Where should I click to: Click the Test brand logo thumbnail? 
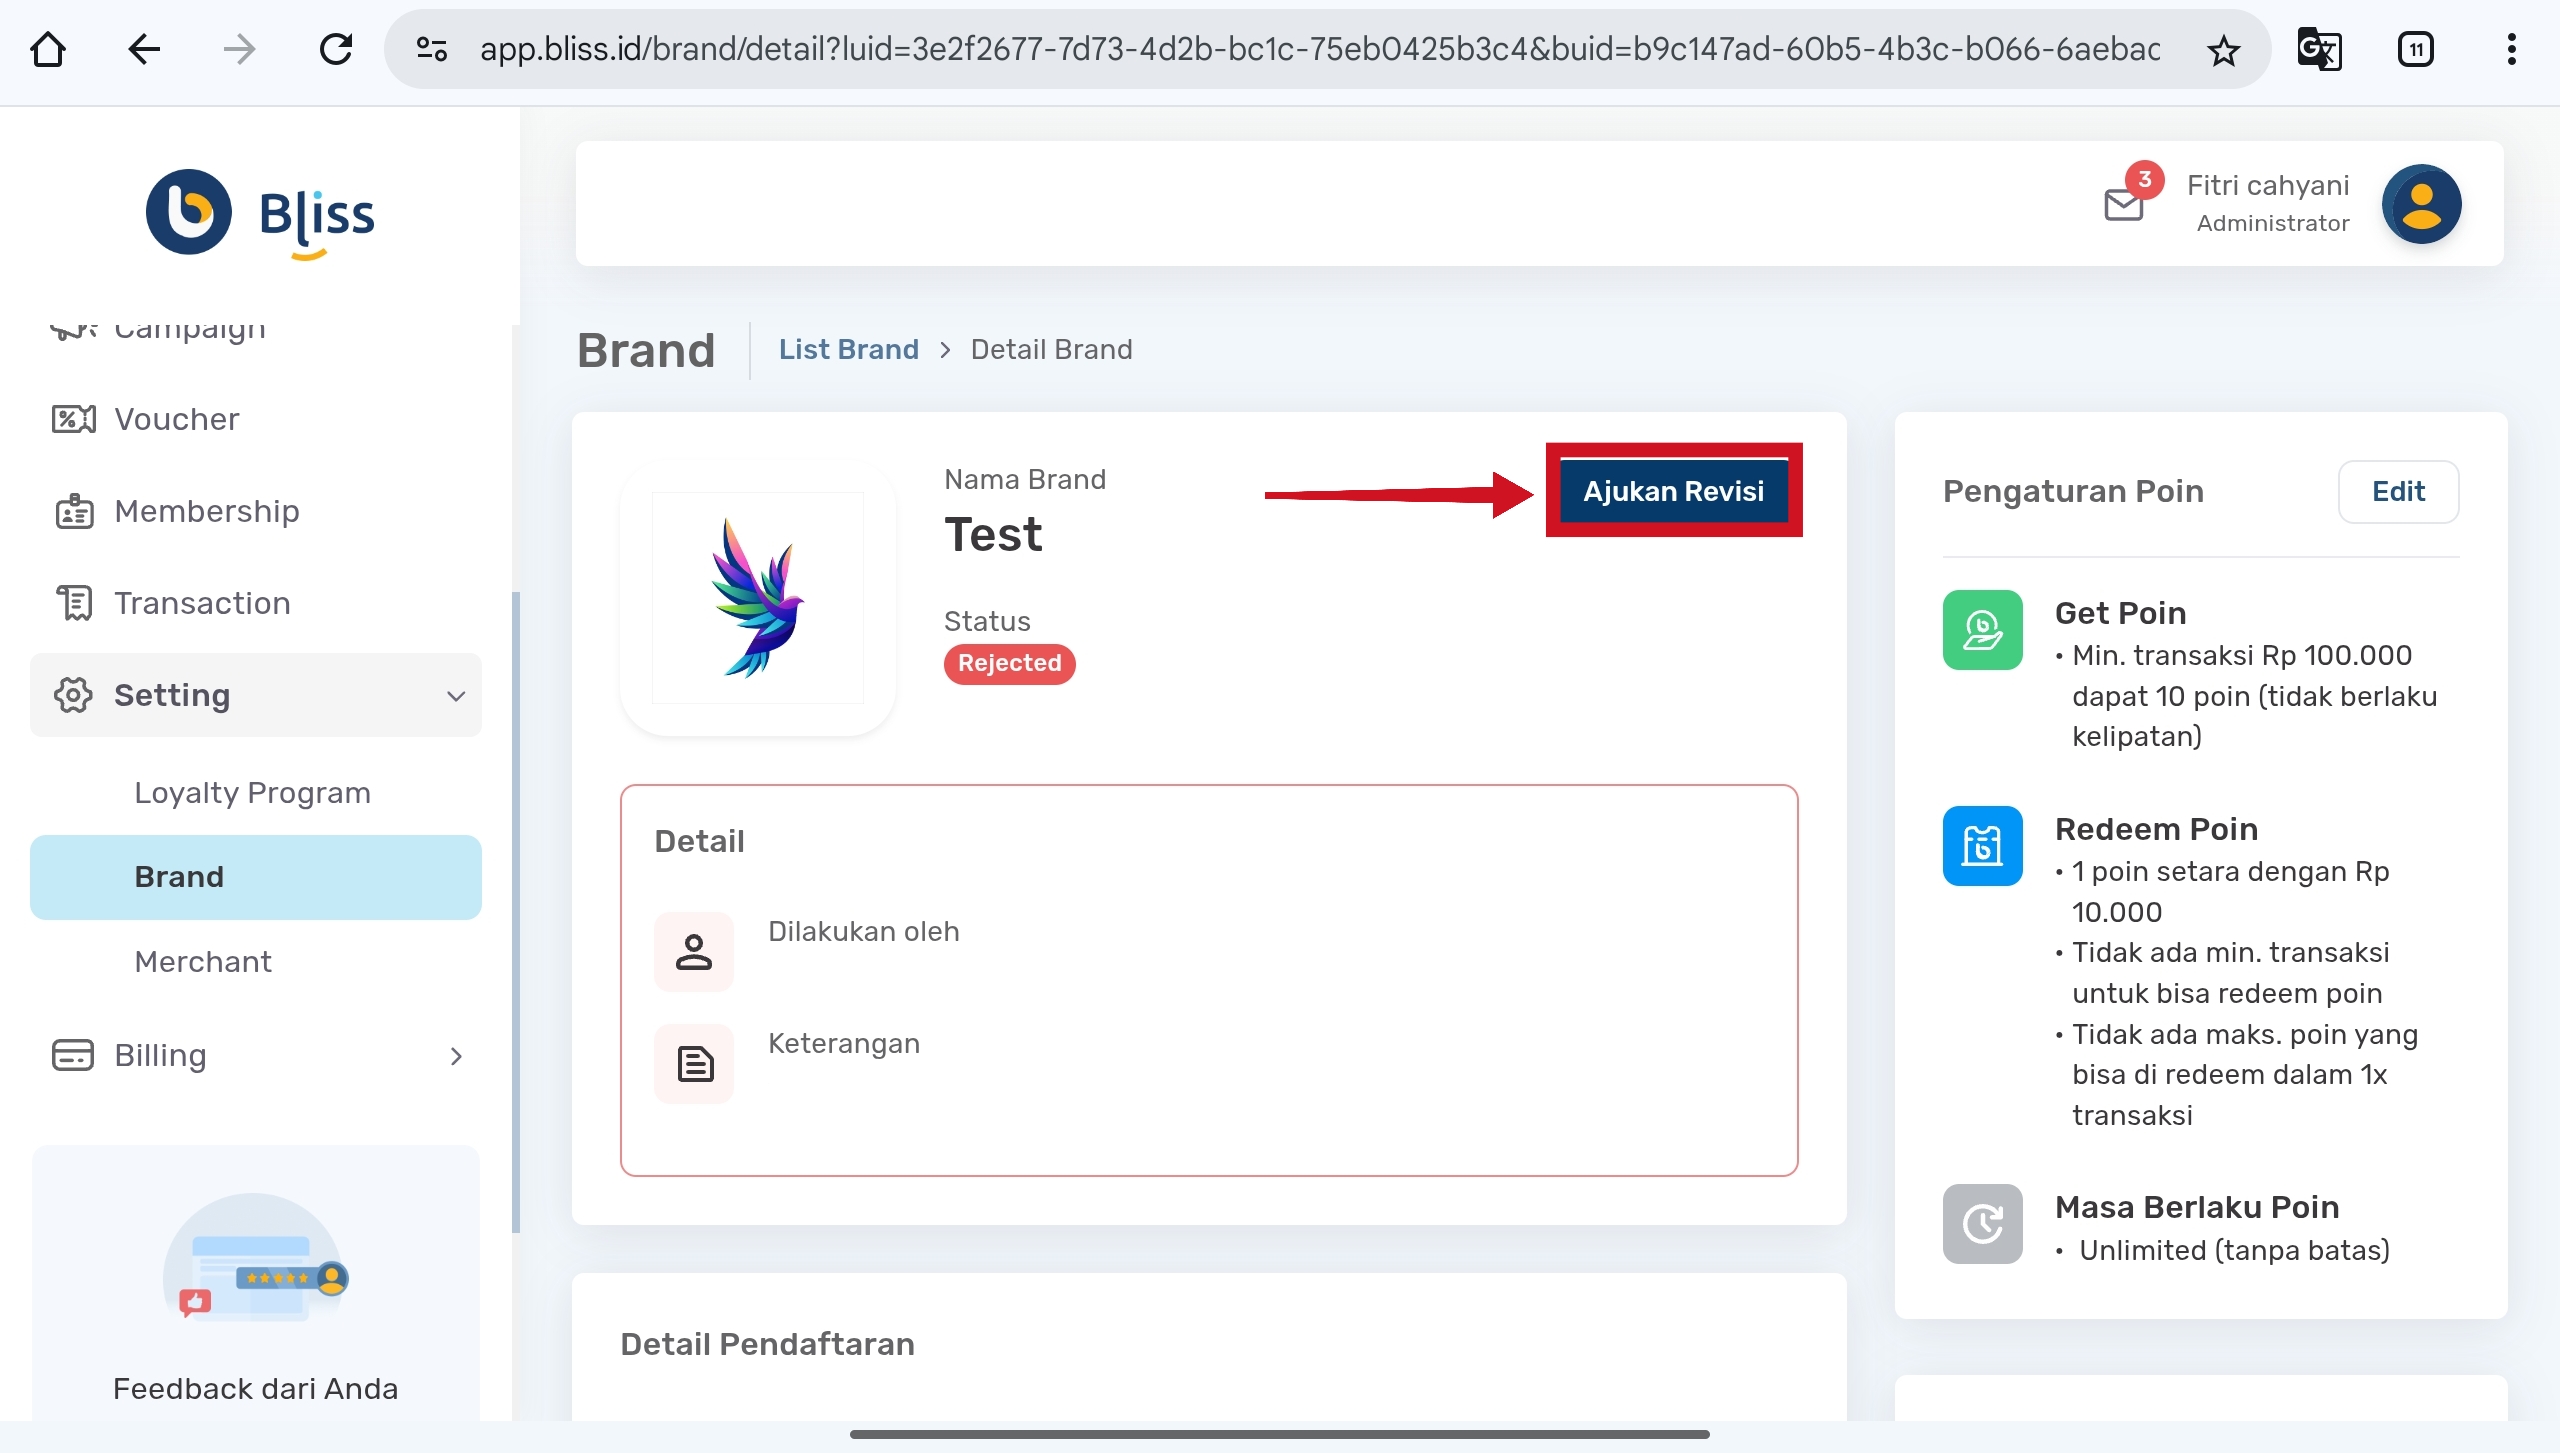(x=757, y=598)
